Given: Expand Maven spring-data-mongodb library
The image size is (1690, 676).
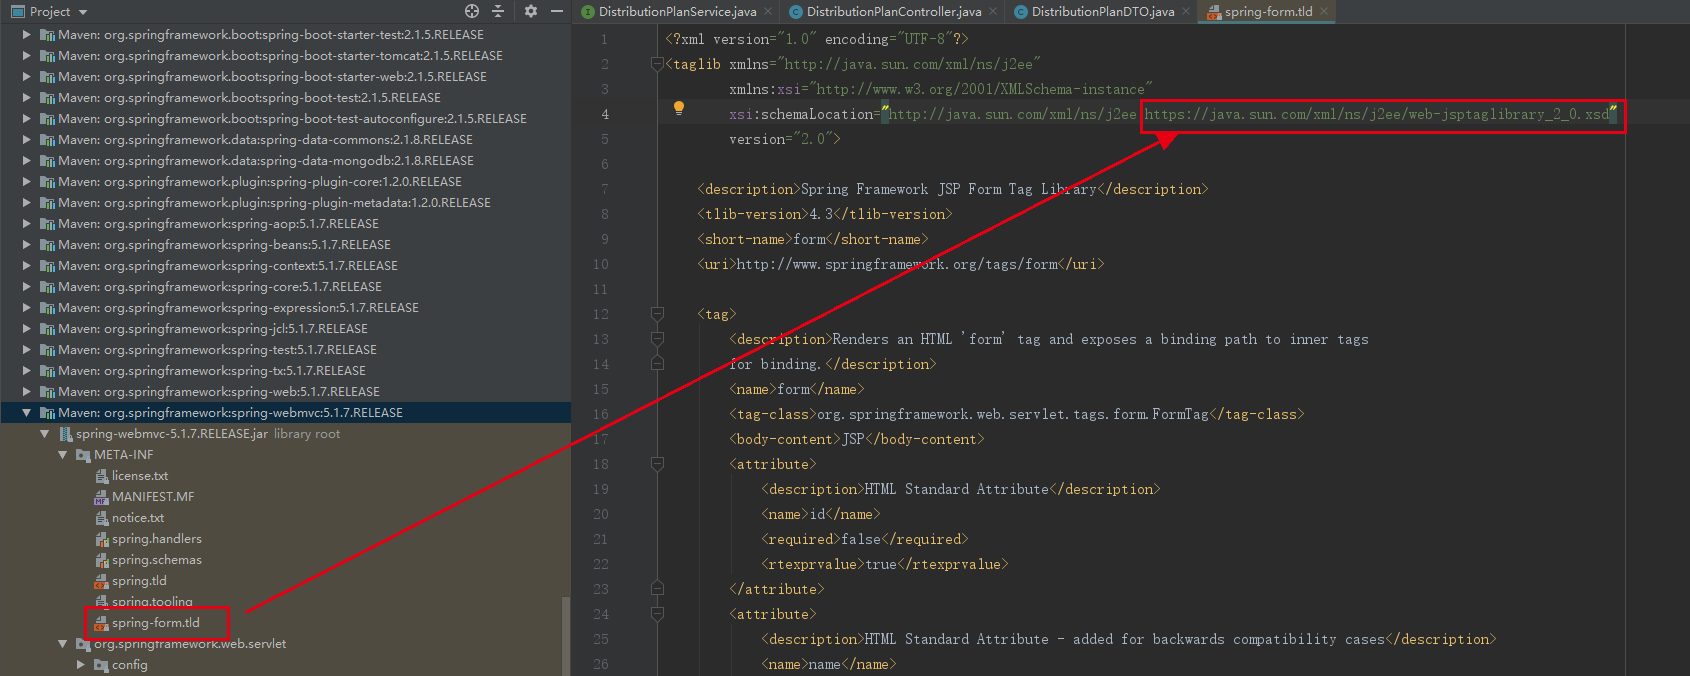Looking at the screenshot, I should [x=26, y=160].
